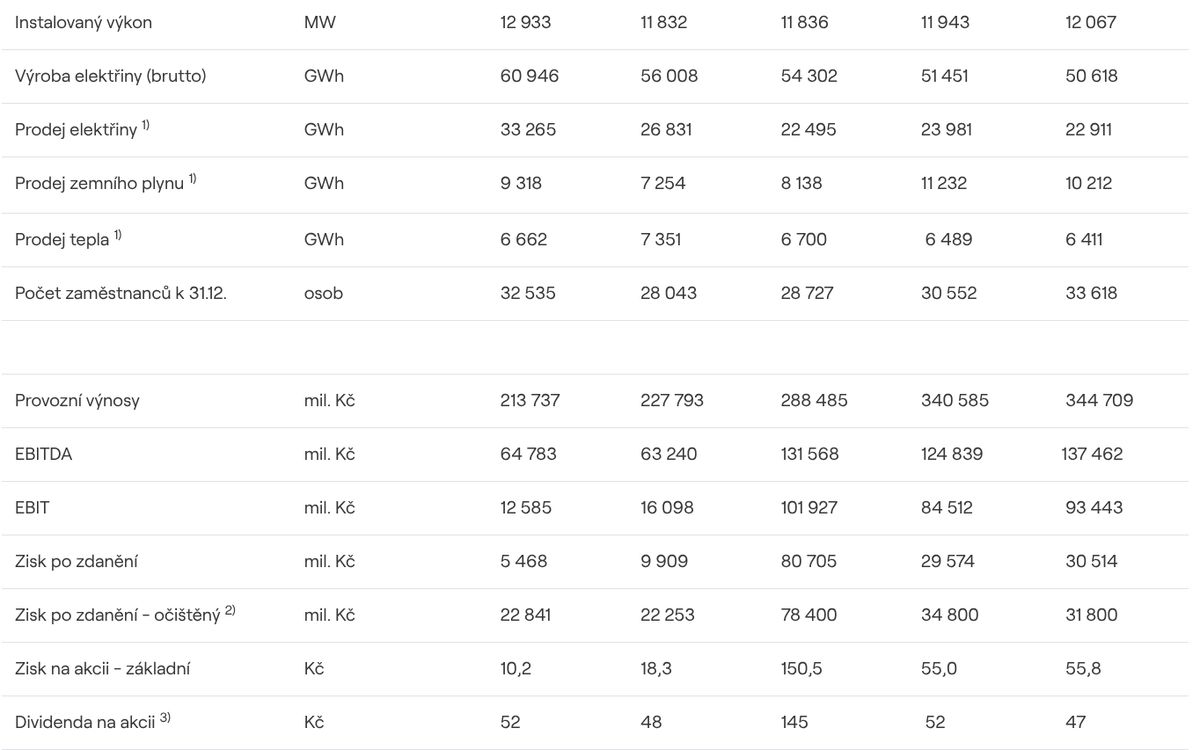
Task: Click the EBITDA row label
Action: pyautogui.click(x=44, y=454)
